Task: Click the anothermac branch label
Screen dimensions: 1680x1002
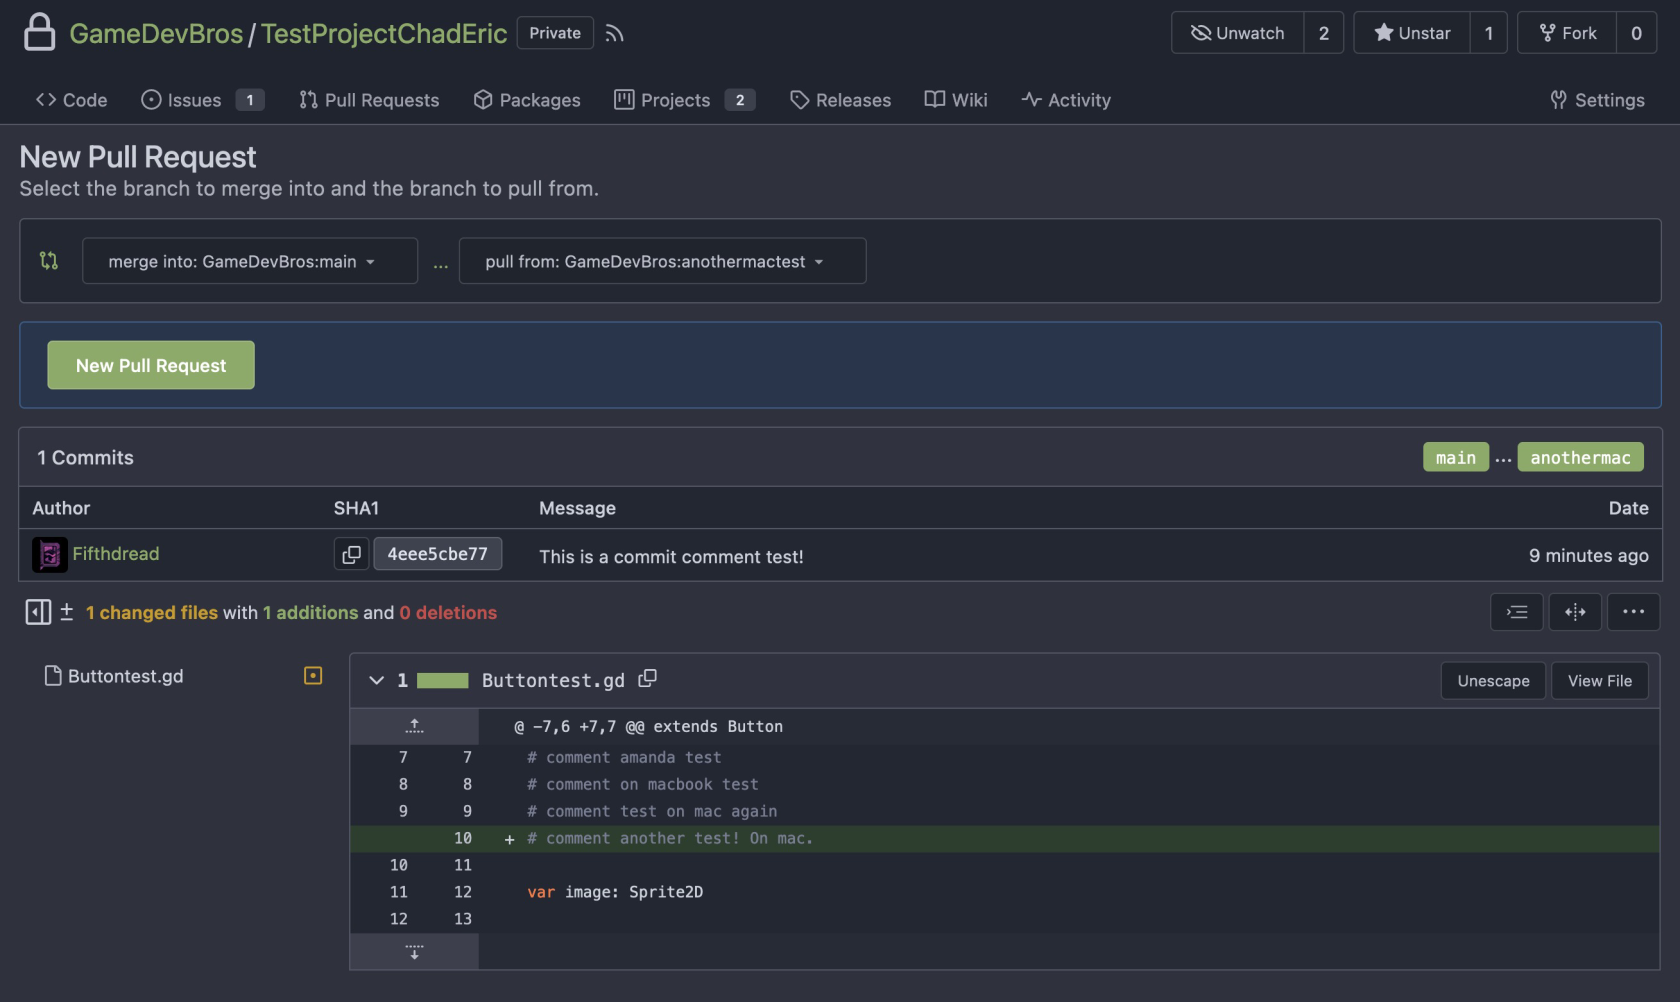Action: (x=1580, y=457)
